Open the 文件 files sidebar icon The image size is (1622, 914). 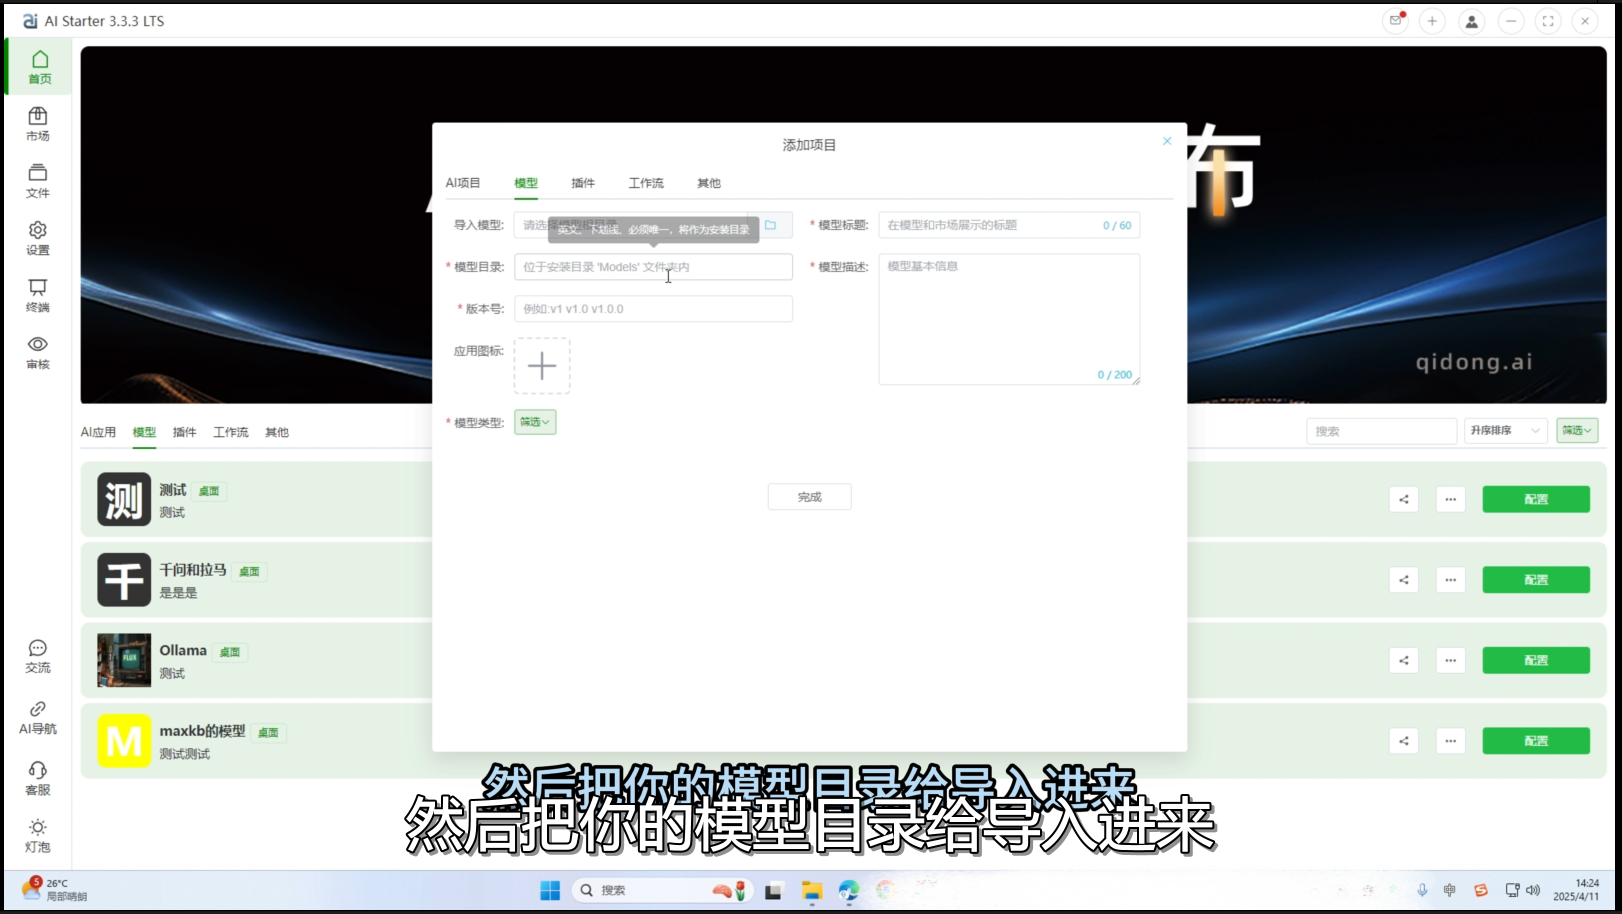click(x=38, y=181)
